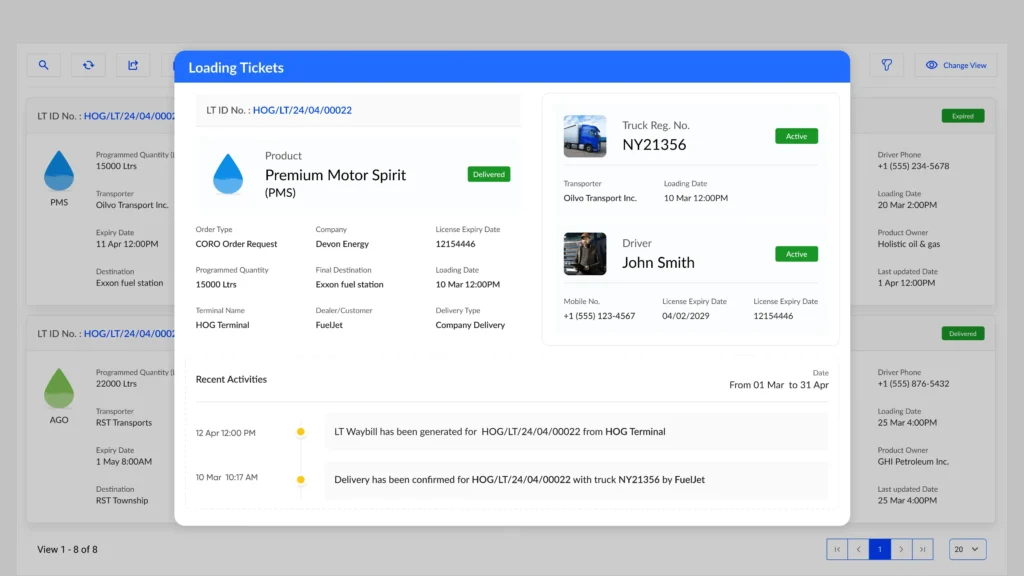Image resolution: width=1024 pixels, height=576 pixels.
Task: Click the green AGO drop icon
Action: [59, 388]
